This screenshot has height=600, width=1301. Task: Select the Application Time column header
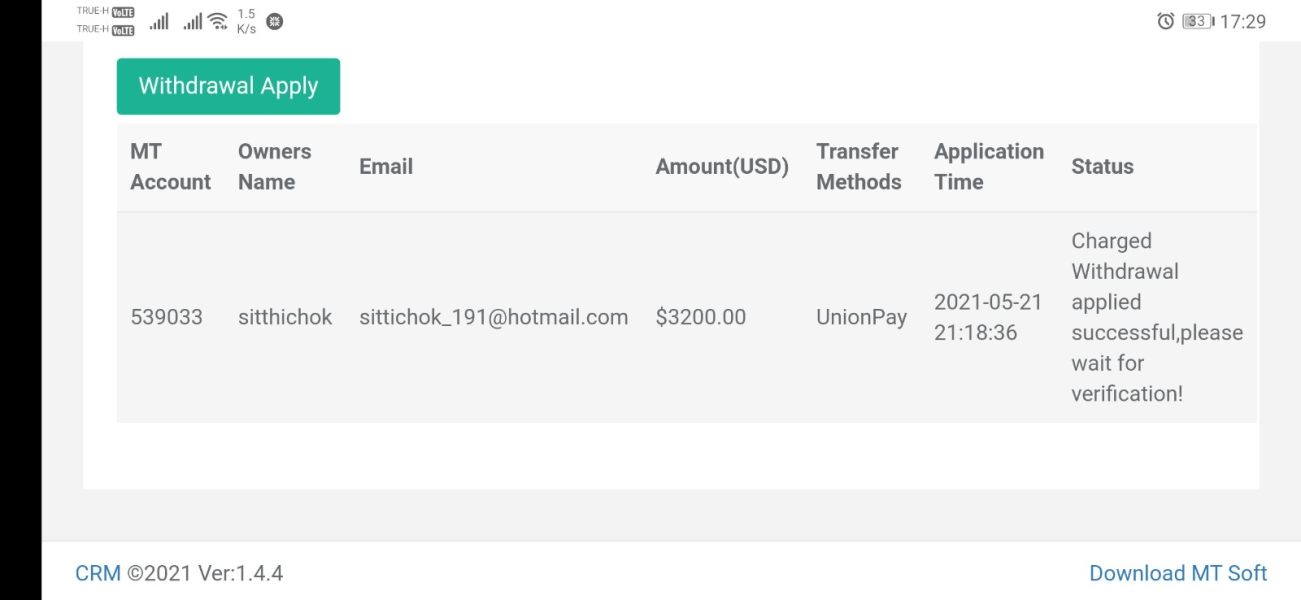(x=988, y=167)
